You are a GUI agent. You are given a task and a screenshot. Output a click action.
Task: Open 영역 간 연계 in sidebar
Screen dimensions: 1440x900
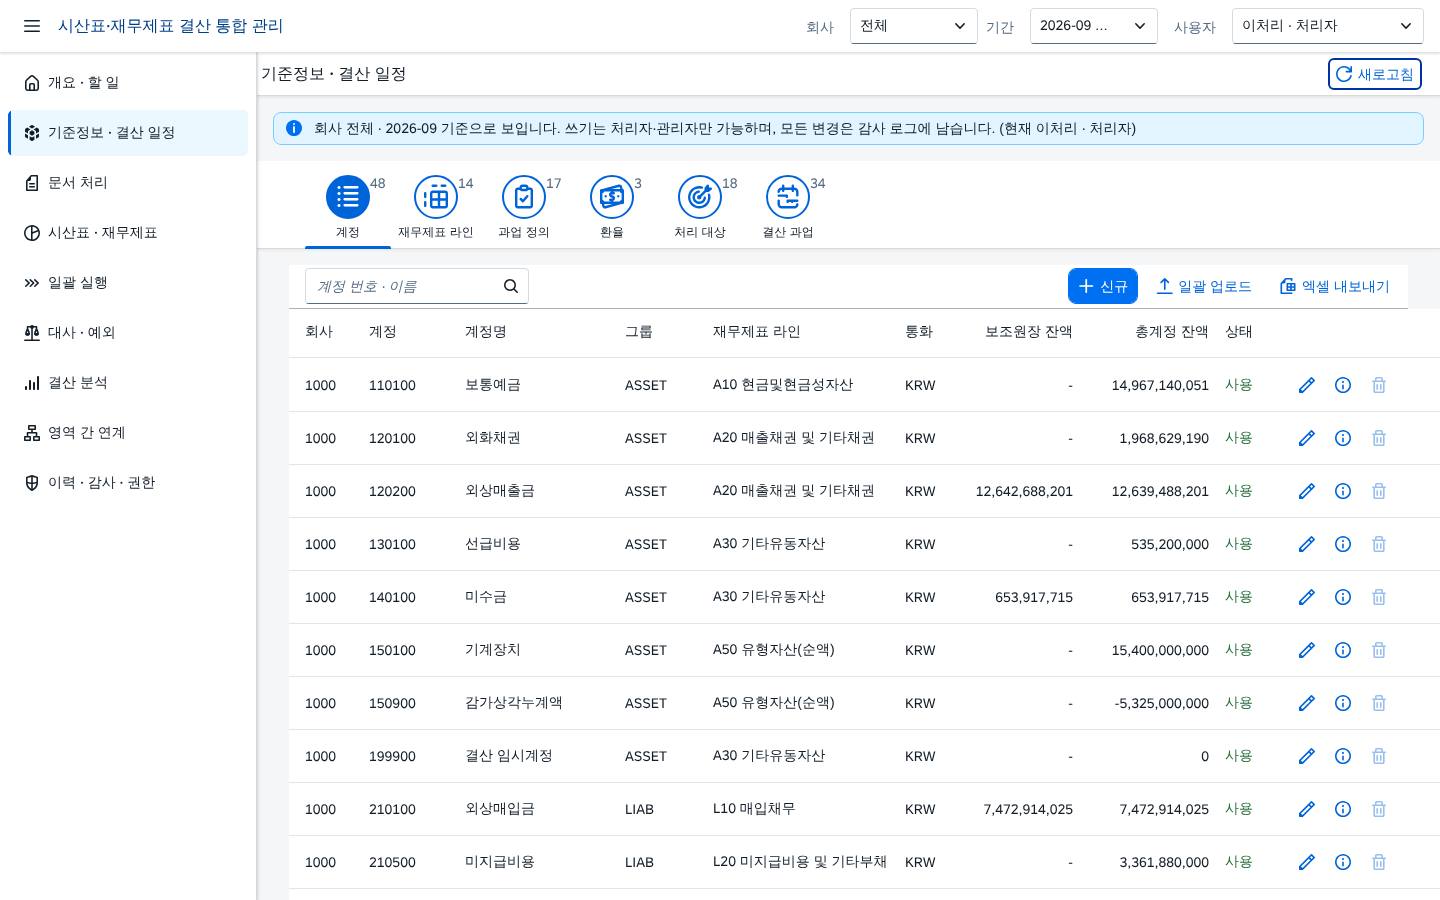[x=128, y=433]
